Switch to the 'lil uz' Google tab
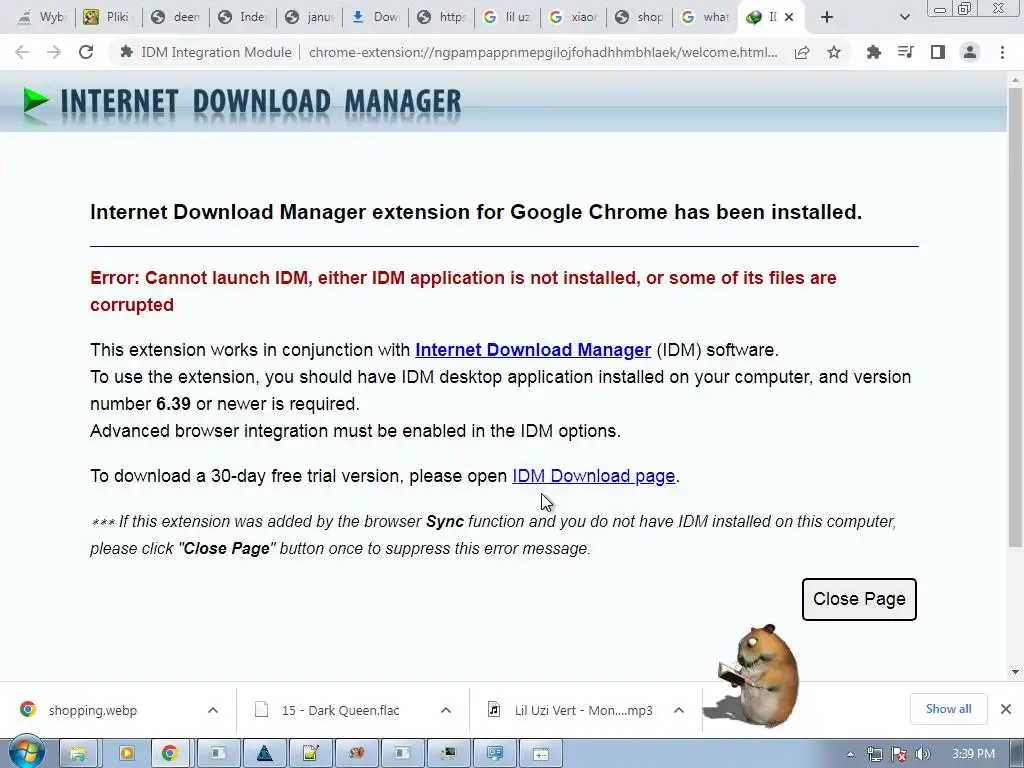The height and width of the screenshot is (768, 1024). 508,18
